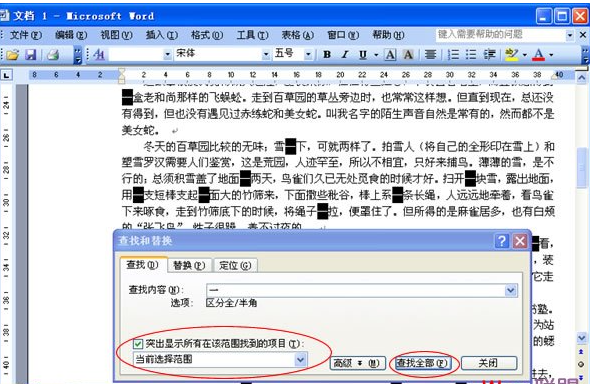Expand formatting toolbar options at right edge

[x=585, y=55]
